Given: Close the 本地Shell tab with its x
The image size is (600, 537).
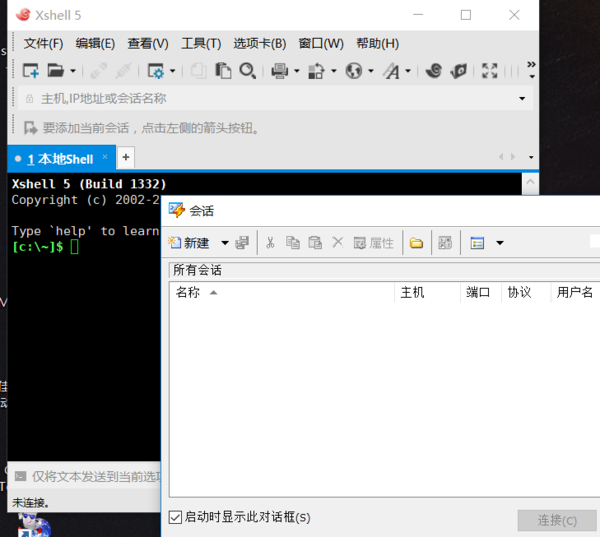Looking at the screenshot, I should 105,157.
